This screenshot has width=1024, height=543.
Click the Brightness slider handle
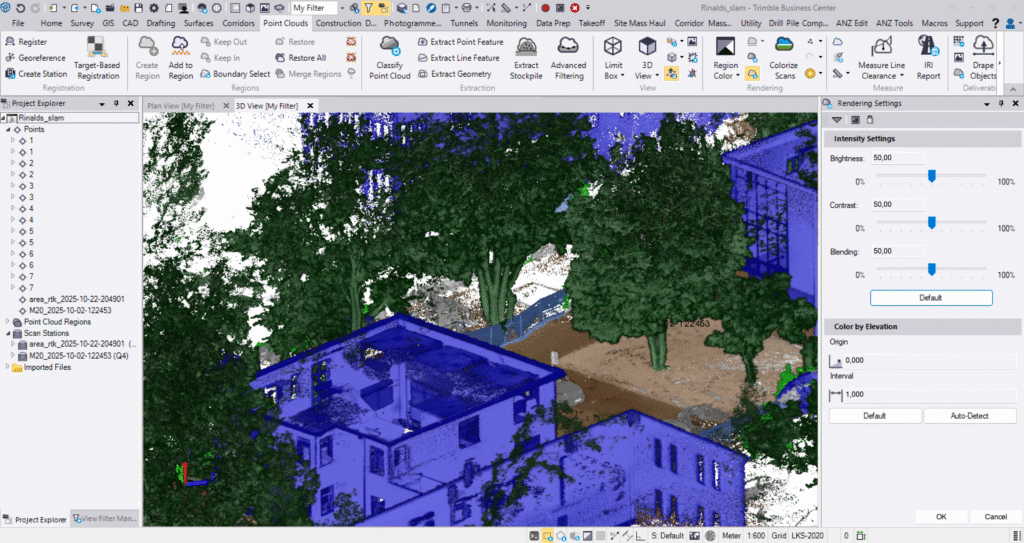[x=932, y=176]
